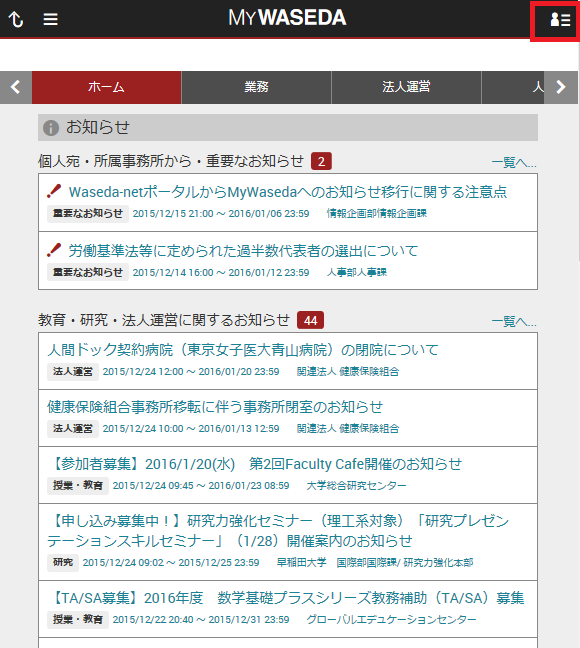Switch to the 業務 tab
580x648 pixels.
coord(256,87)
